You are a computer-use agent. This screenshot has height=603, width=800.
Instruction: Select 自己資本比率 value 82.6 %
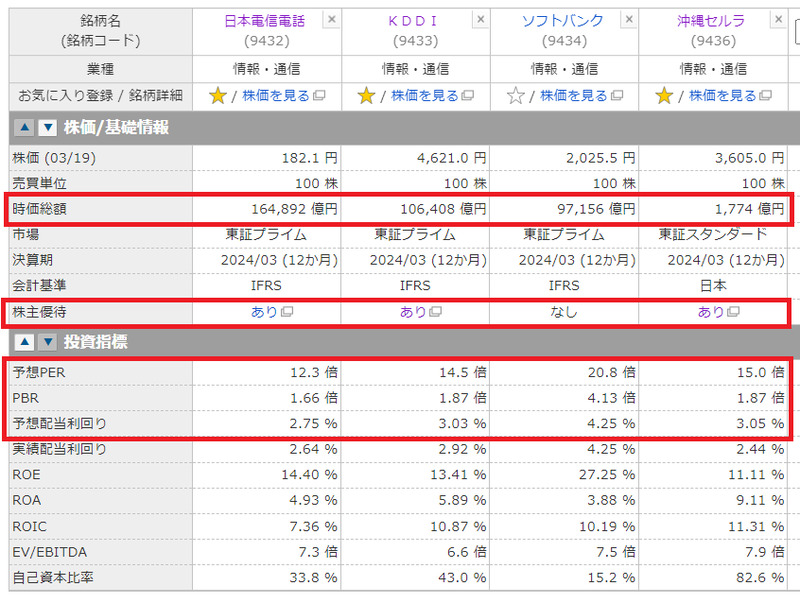point(761,577)
